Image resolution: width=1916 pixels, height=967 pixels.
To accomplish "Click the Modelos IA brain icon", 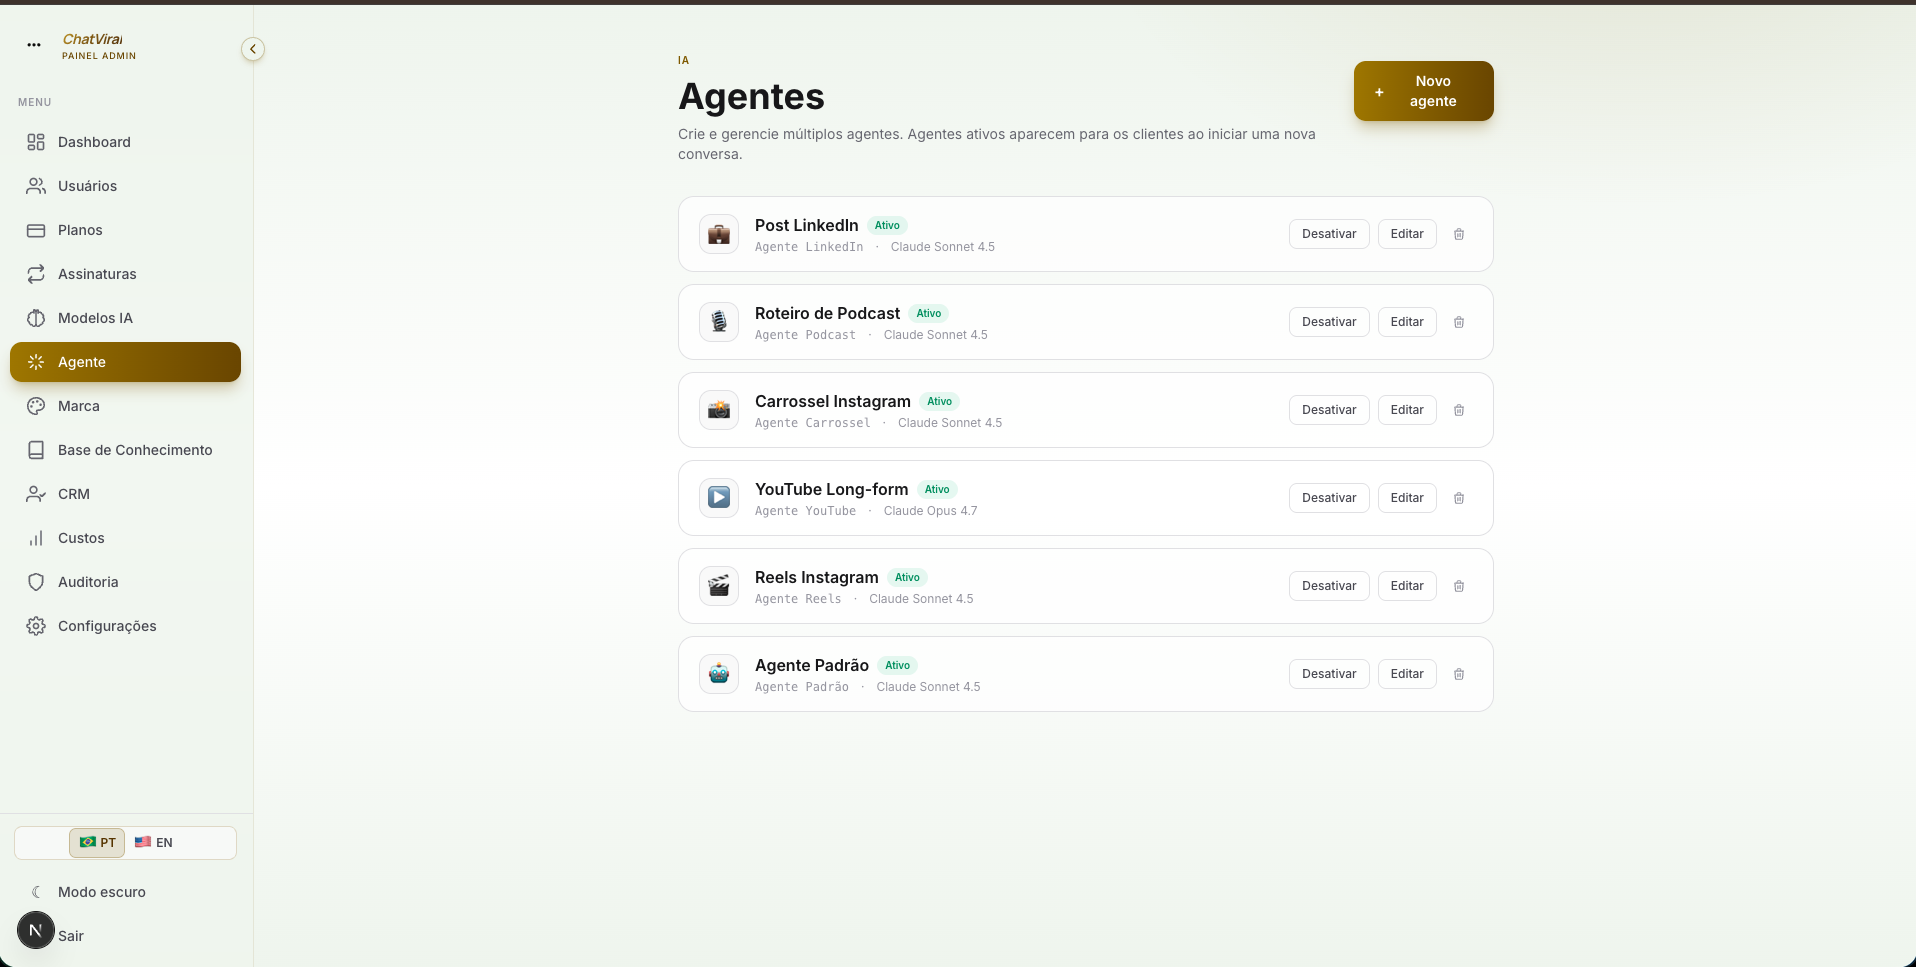I will click(x=36, y=318).
